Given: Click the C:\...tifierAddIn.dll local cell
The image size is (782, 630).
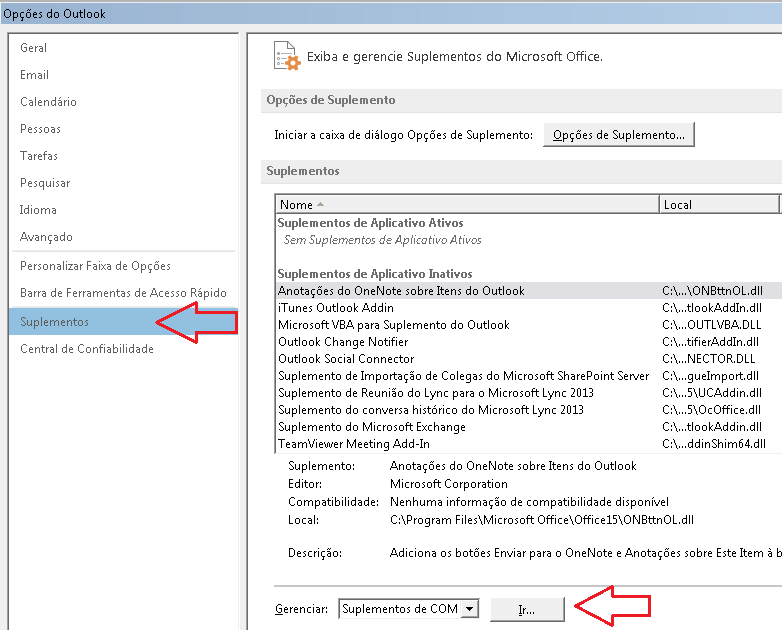Looking at the screenshot, I should click(x=711, y=342).
